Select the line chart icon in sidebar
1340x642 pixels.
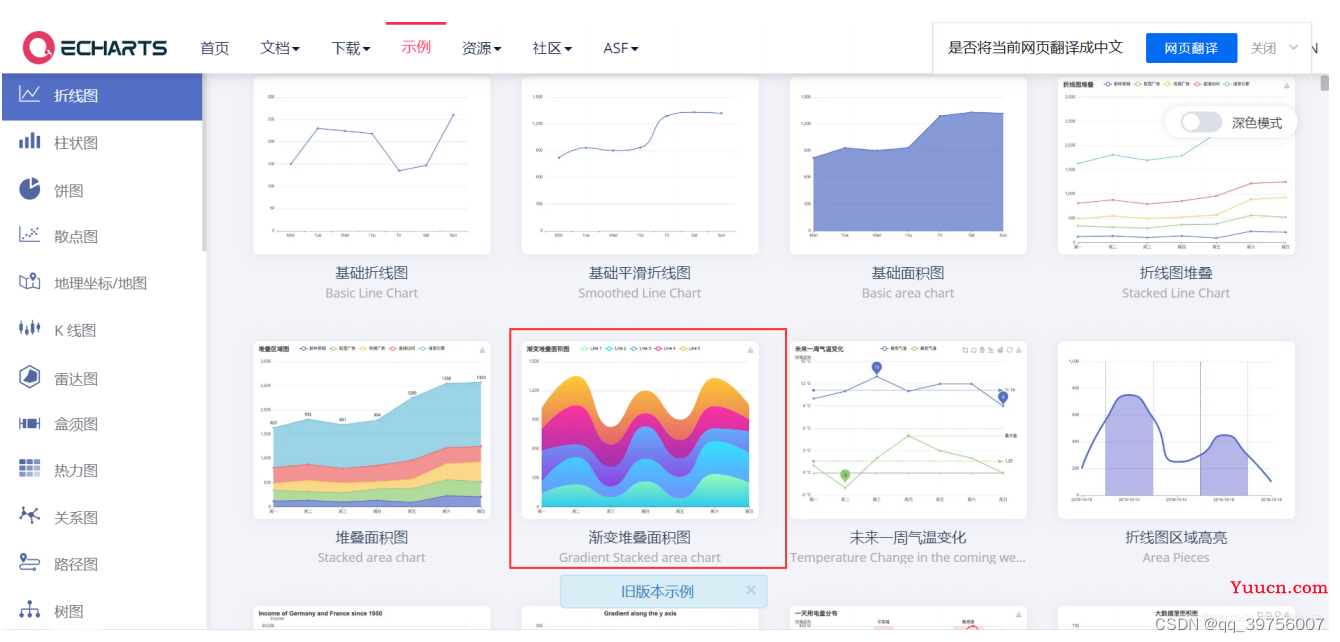point(30,95)
